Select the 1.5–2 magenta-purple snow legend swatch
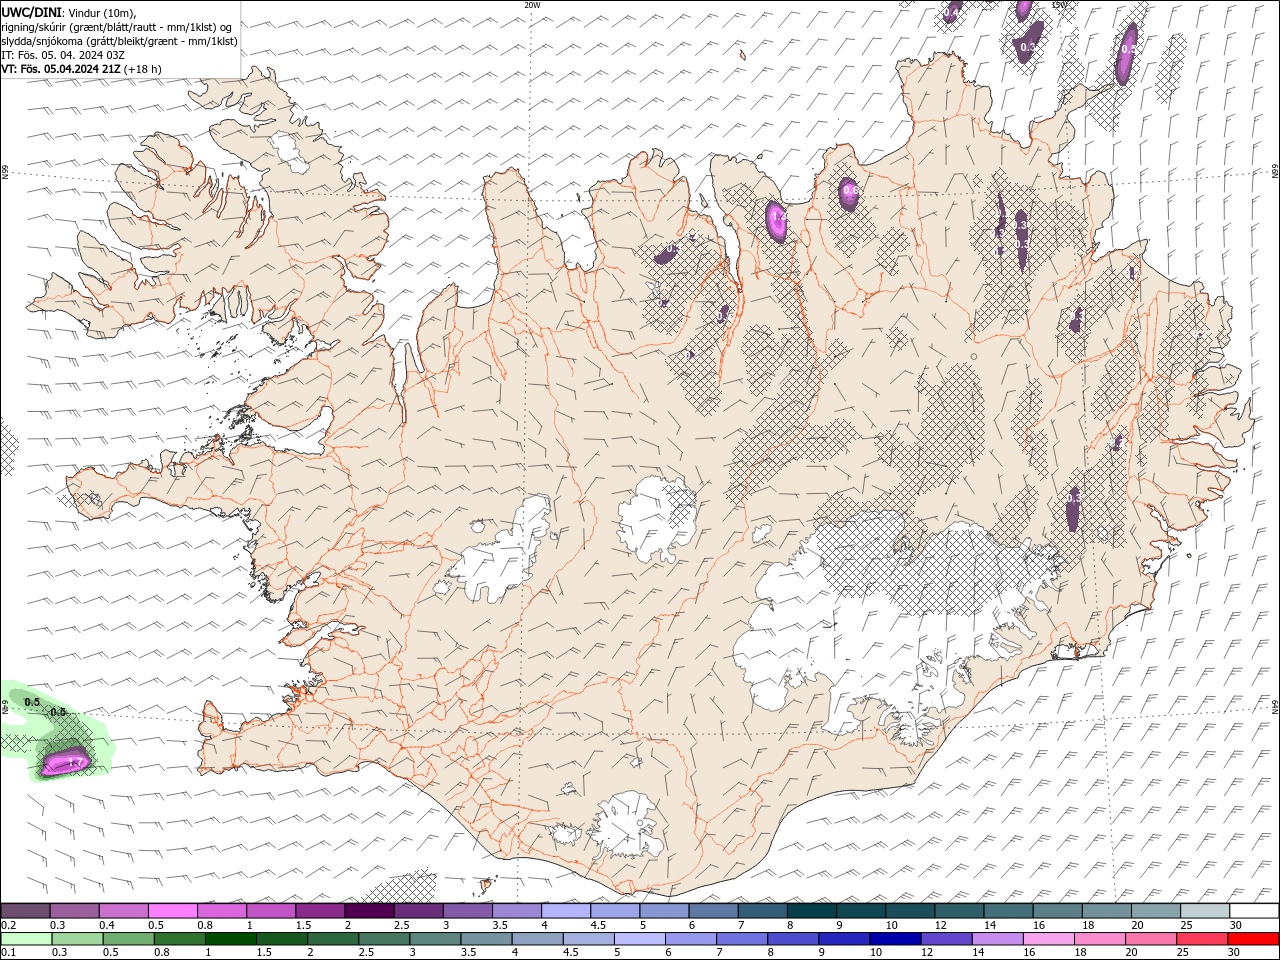The image size is (1280, 960). coord(320,911)
